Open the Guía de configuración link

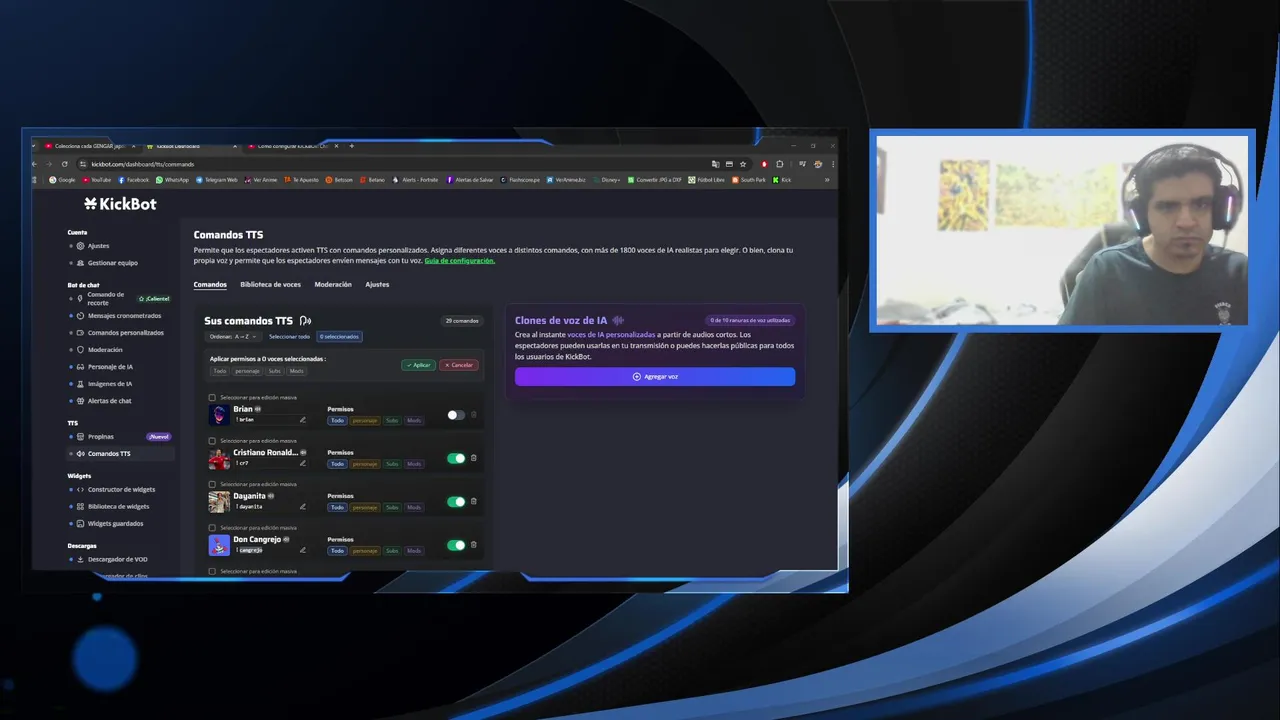click(x=459, y=261)
